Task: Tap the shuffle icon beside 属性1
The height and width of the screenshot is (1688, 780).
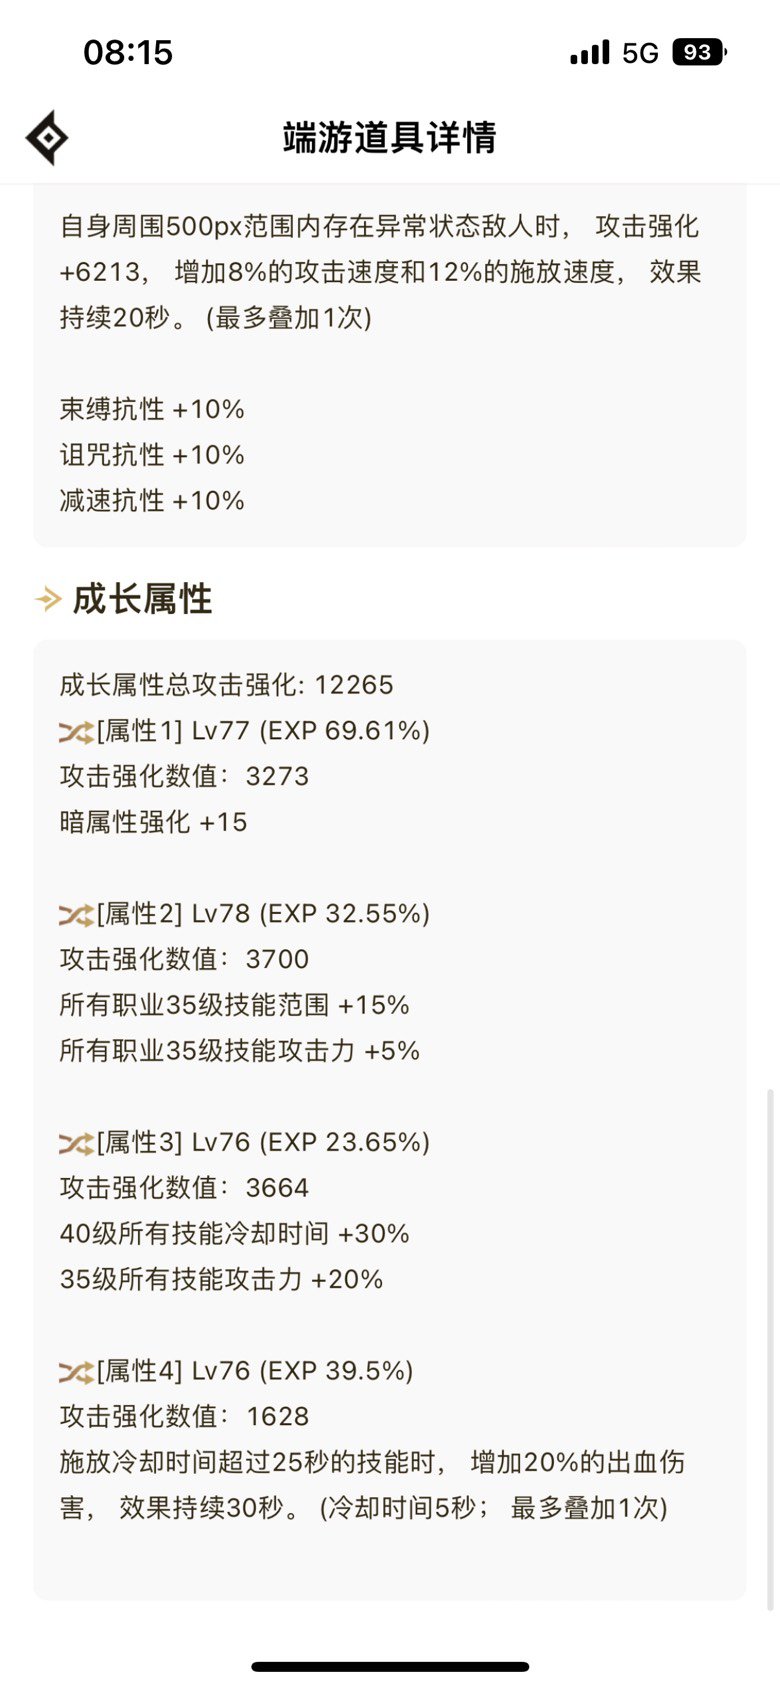Action: (x=76, y=732)
